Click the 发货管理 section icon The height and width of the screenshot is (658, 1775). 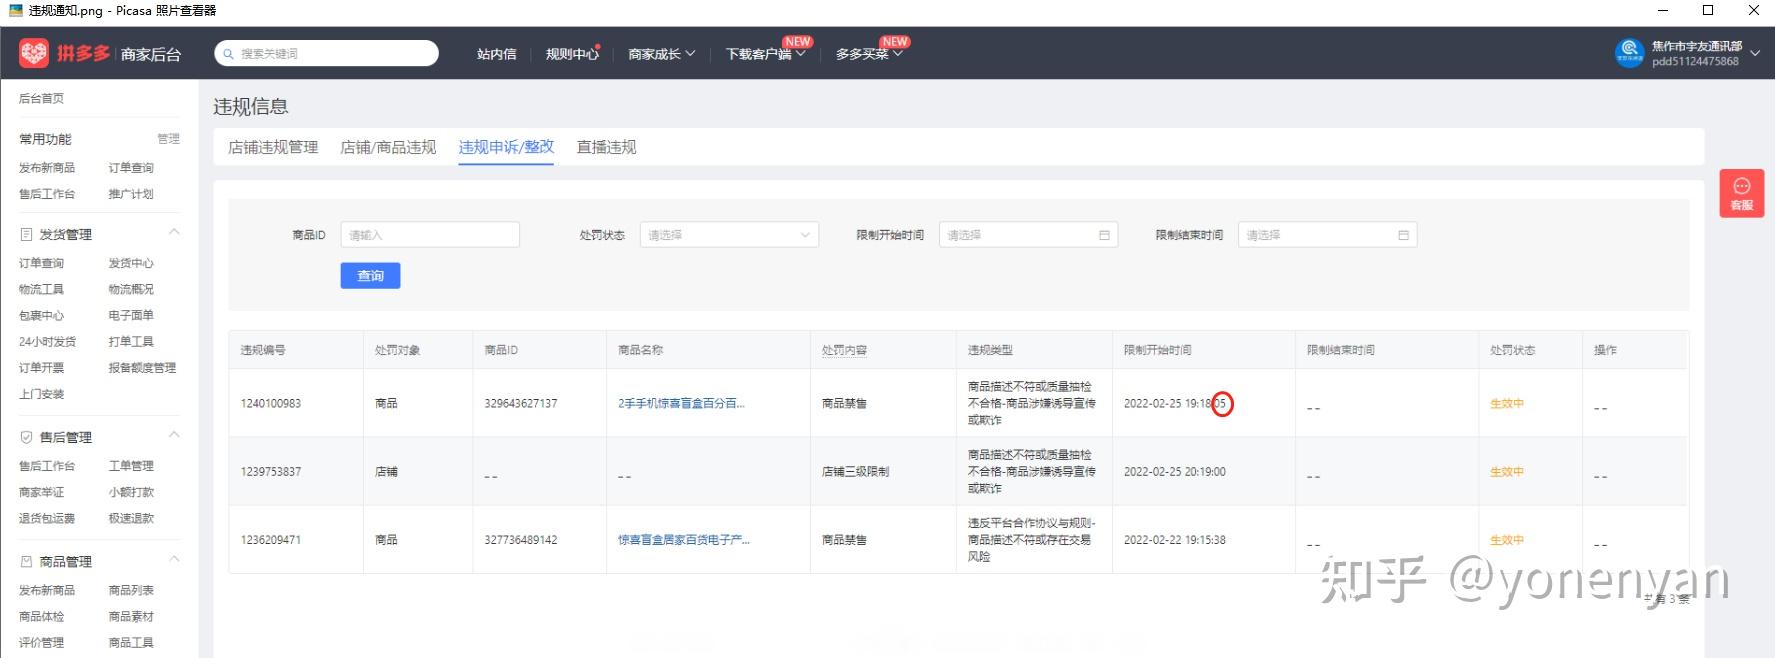coord(27,235)
